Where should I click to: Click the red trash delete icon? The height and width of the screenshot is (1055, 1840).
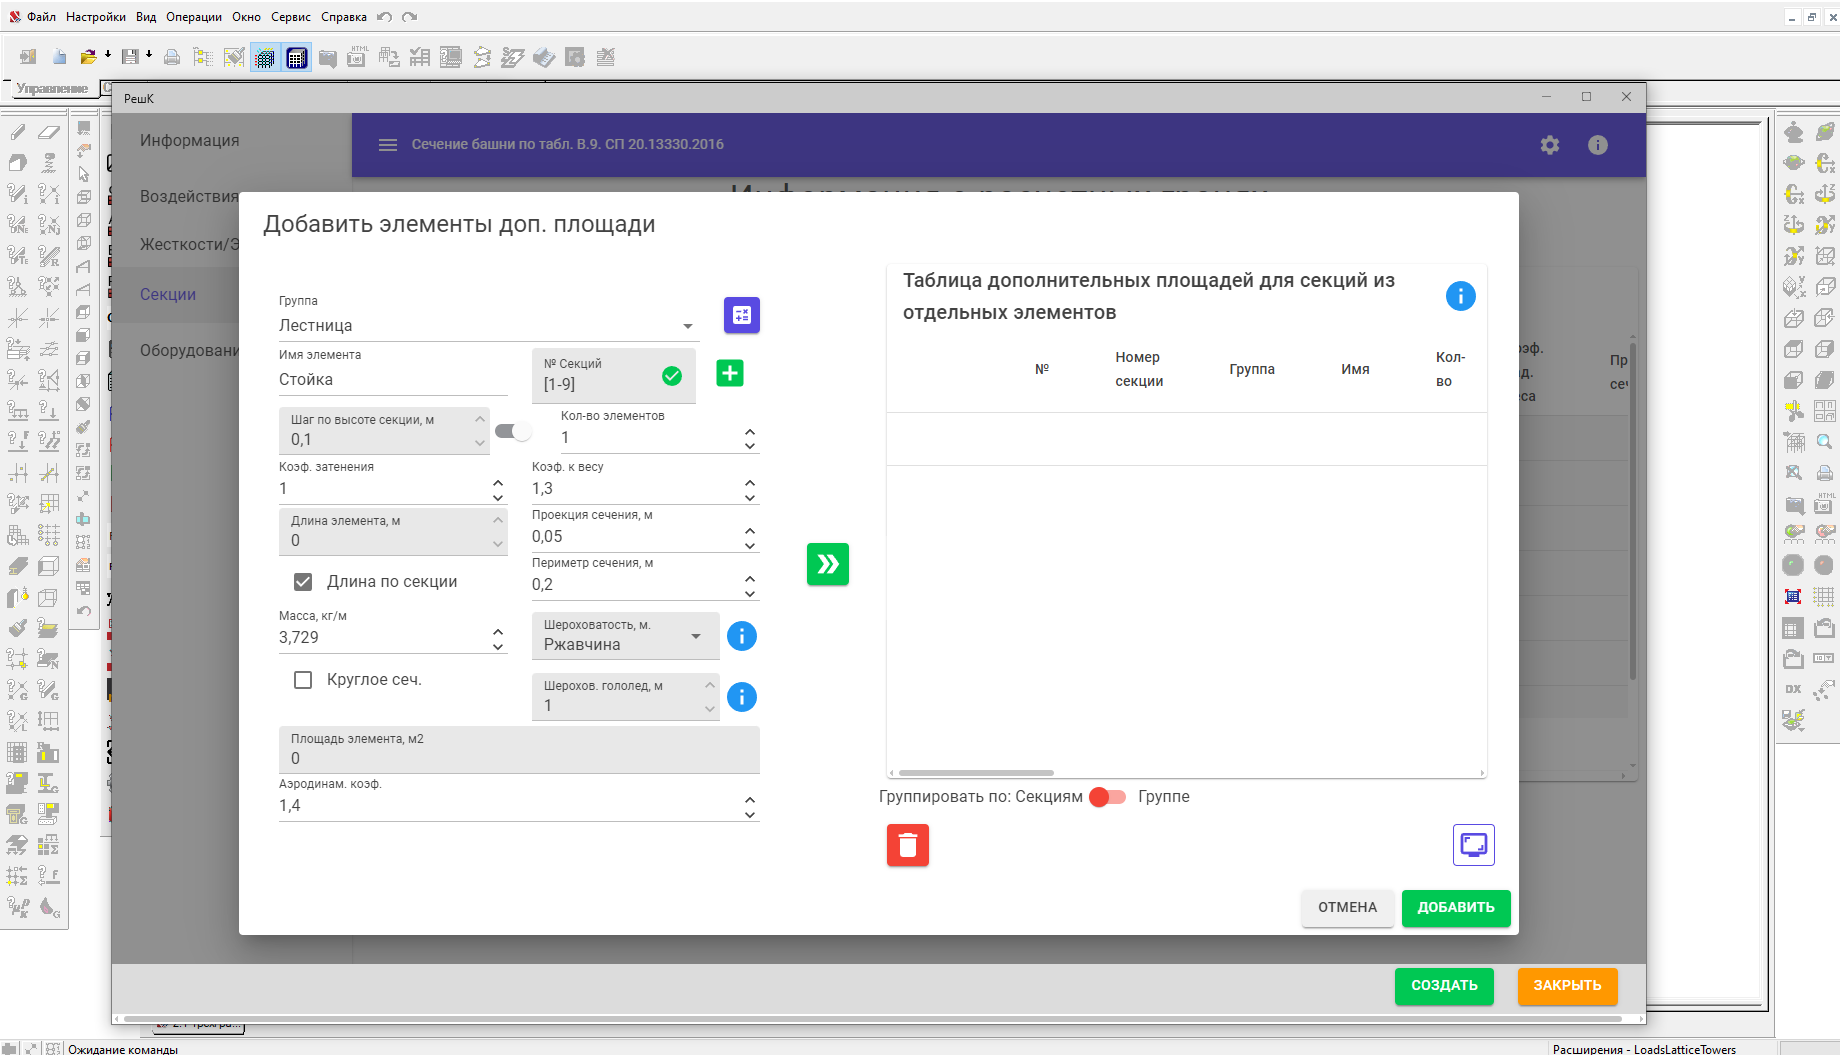click(x=907, y=845)
